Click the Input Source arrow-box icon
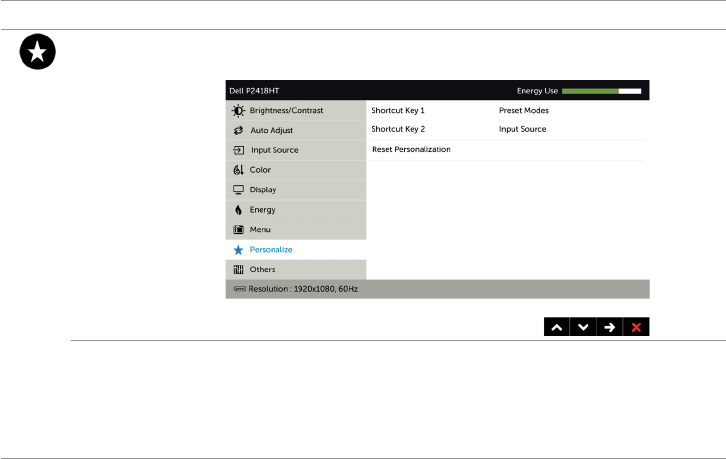This screenshot has width=726, height=459. click(x=238, y=150)
